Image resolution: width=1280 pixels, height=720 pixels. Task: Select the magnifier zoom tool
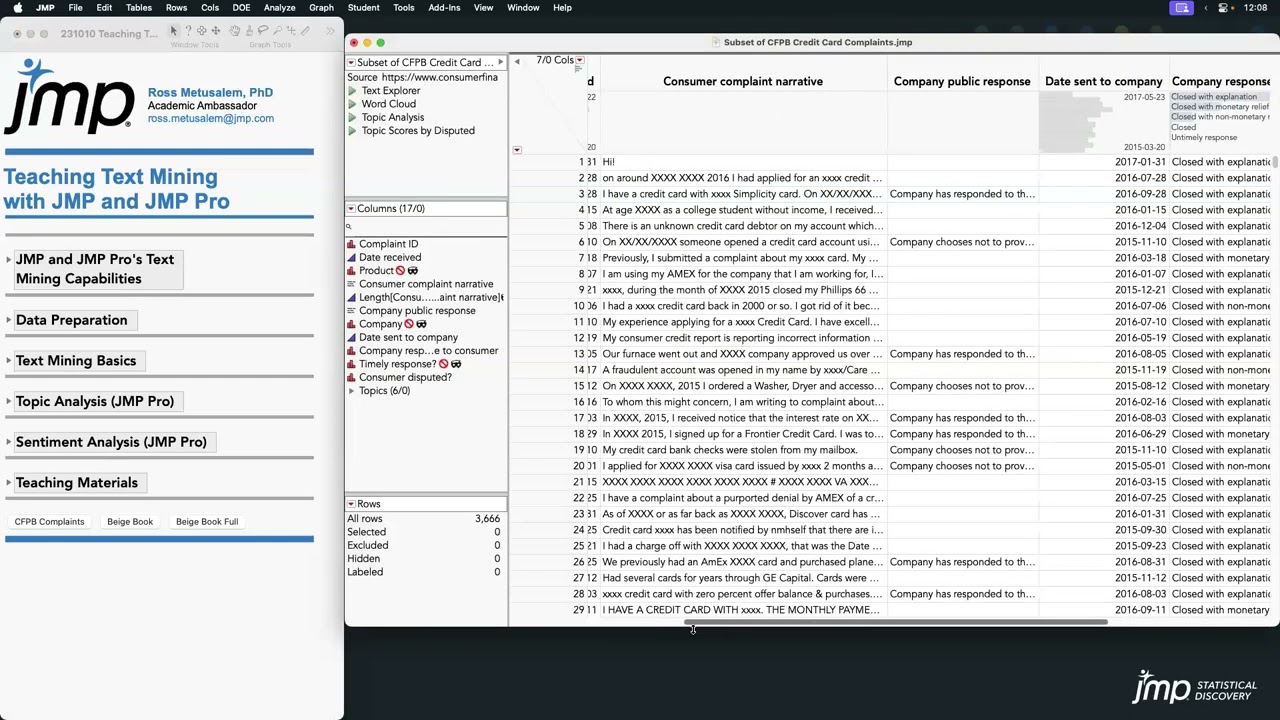(277, 31)
